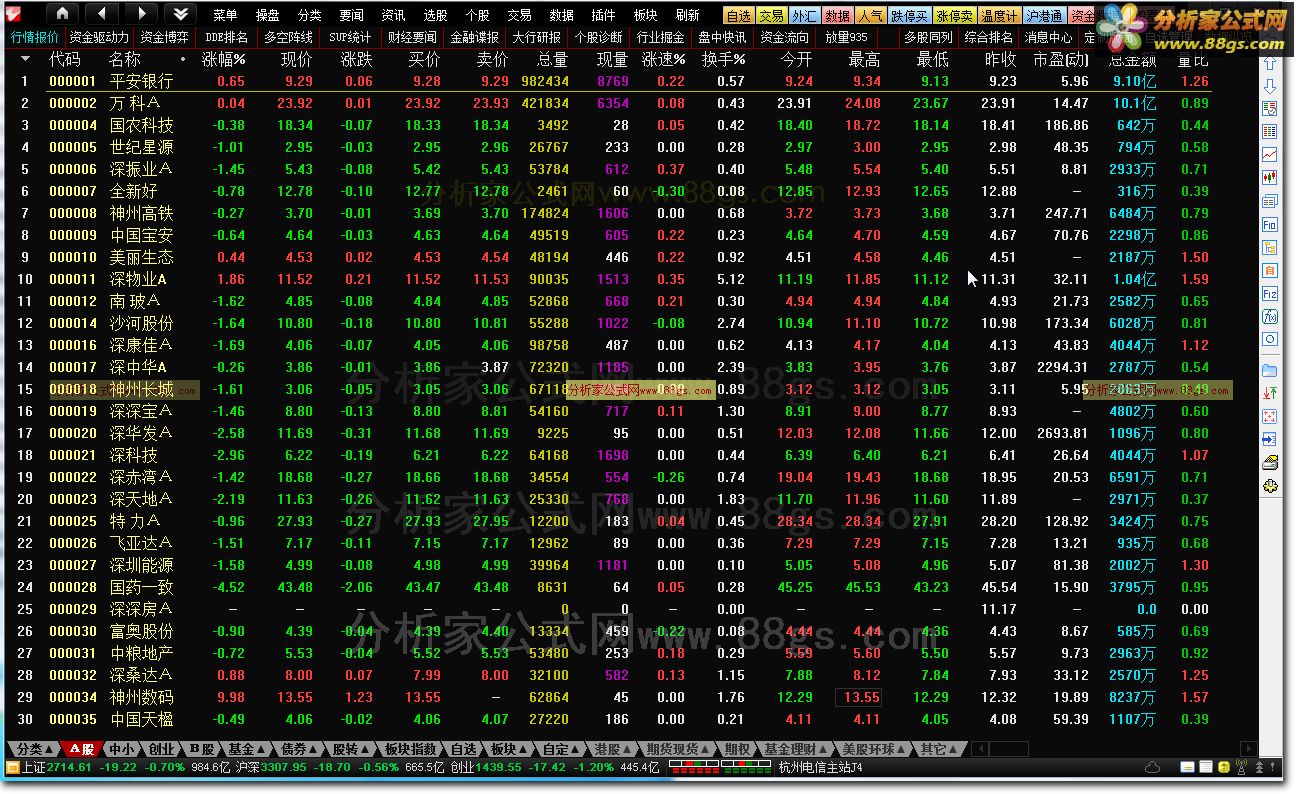
Task: Click the down arrow icon in the right sidebar
Action: tap(1270, 87)
